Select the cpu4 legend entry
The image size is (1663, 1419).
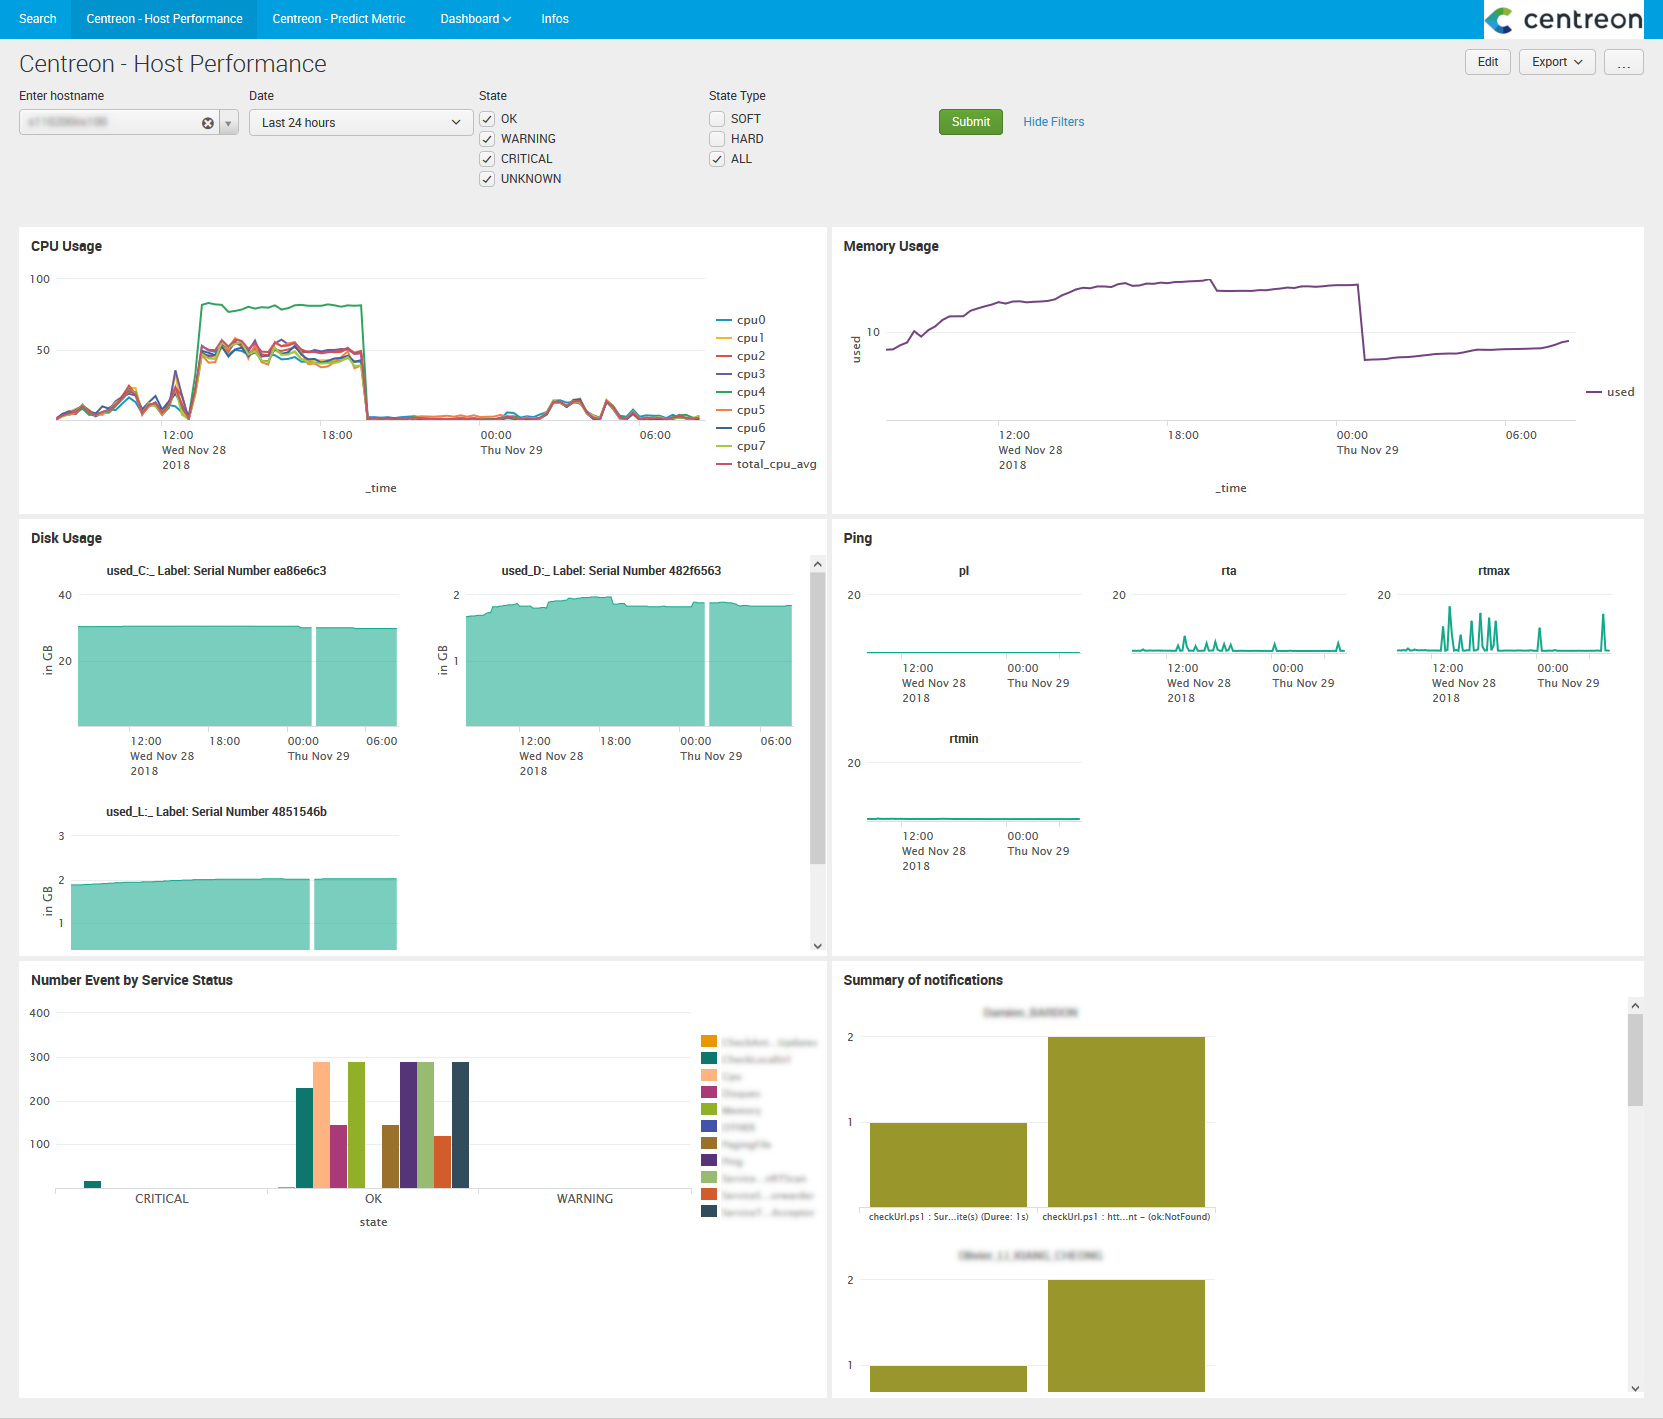point(741,392)
